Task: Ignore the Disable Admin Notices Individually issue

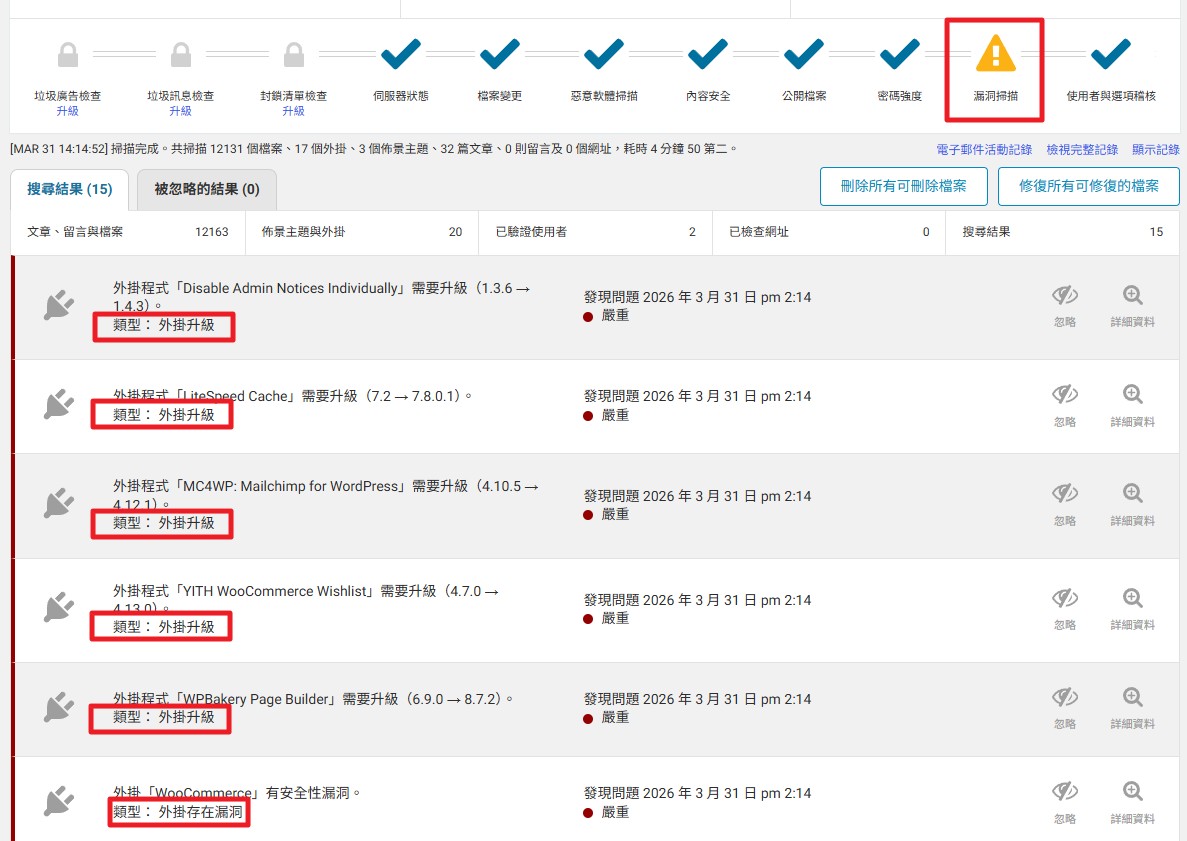Action: point(1065,305)
